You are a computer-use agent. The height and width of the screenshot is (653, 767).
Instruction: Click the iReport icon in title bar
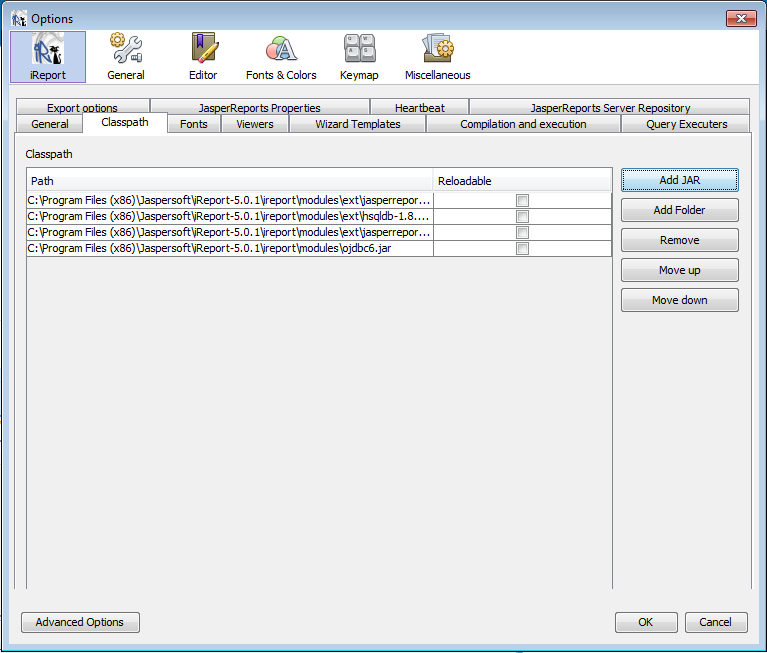click(x=19, y=19)
